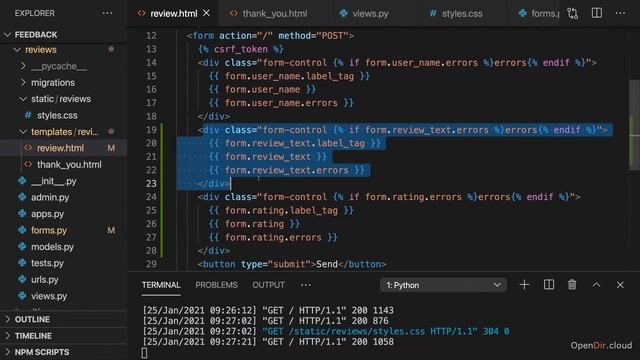Collapse the FEEDBACK root folder
Image resolution: width=640 pixels, height=360 pixels.
coord(7,35)
